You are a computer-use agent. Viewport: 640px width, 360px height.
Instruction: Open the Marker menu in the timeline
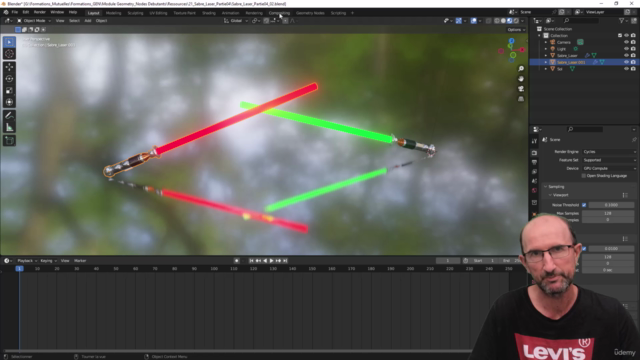(x=80, y=261)
